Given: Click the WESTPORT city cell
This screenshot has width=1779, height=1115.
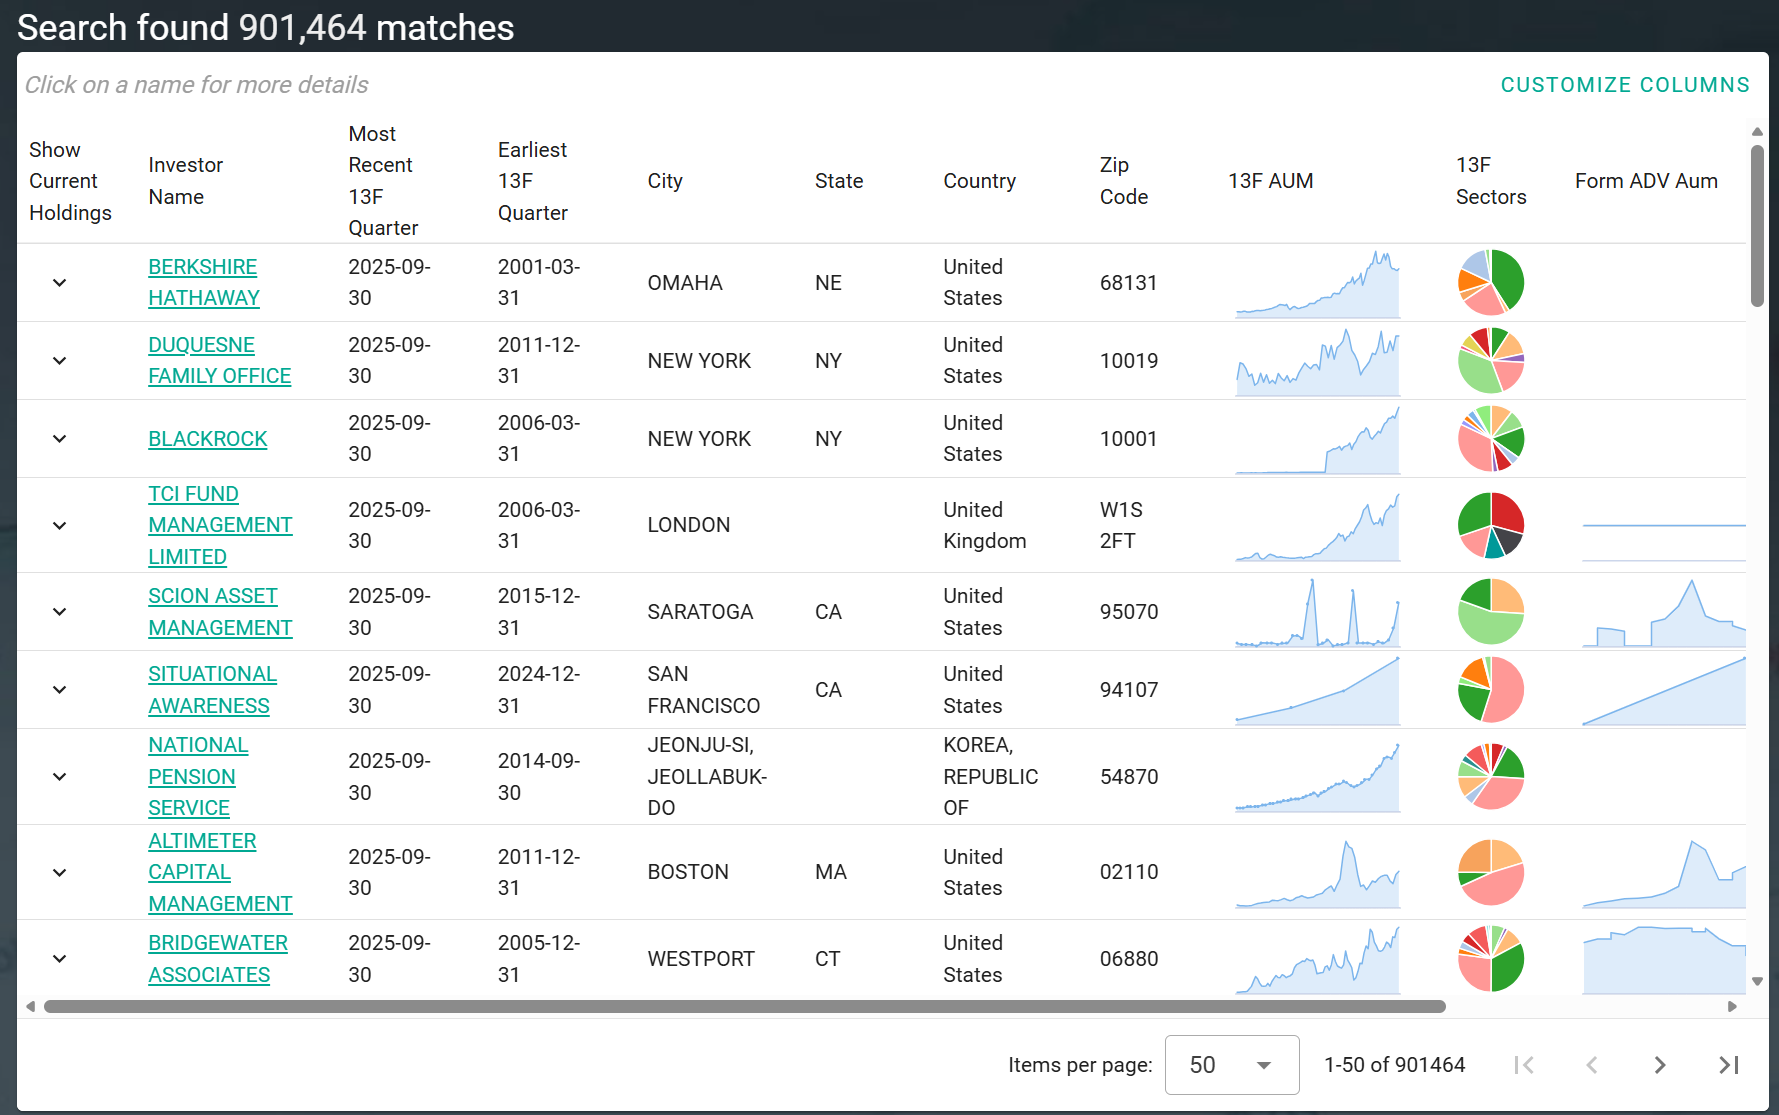Looking at the screenshot, I should point(701,959).
